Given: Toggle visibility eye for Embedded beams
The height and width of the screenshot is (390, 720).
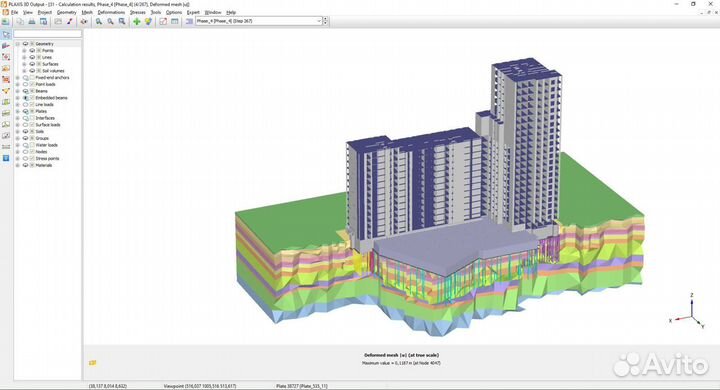Looking at the screenshot, I should click(x=26, y=98).
